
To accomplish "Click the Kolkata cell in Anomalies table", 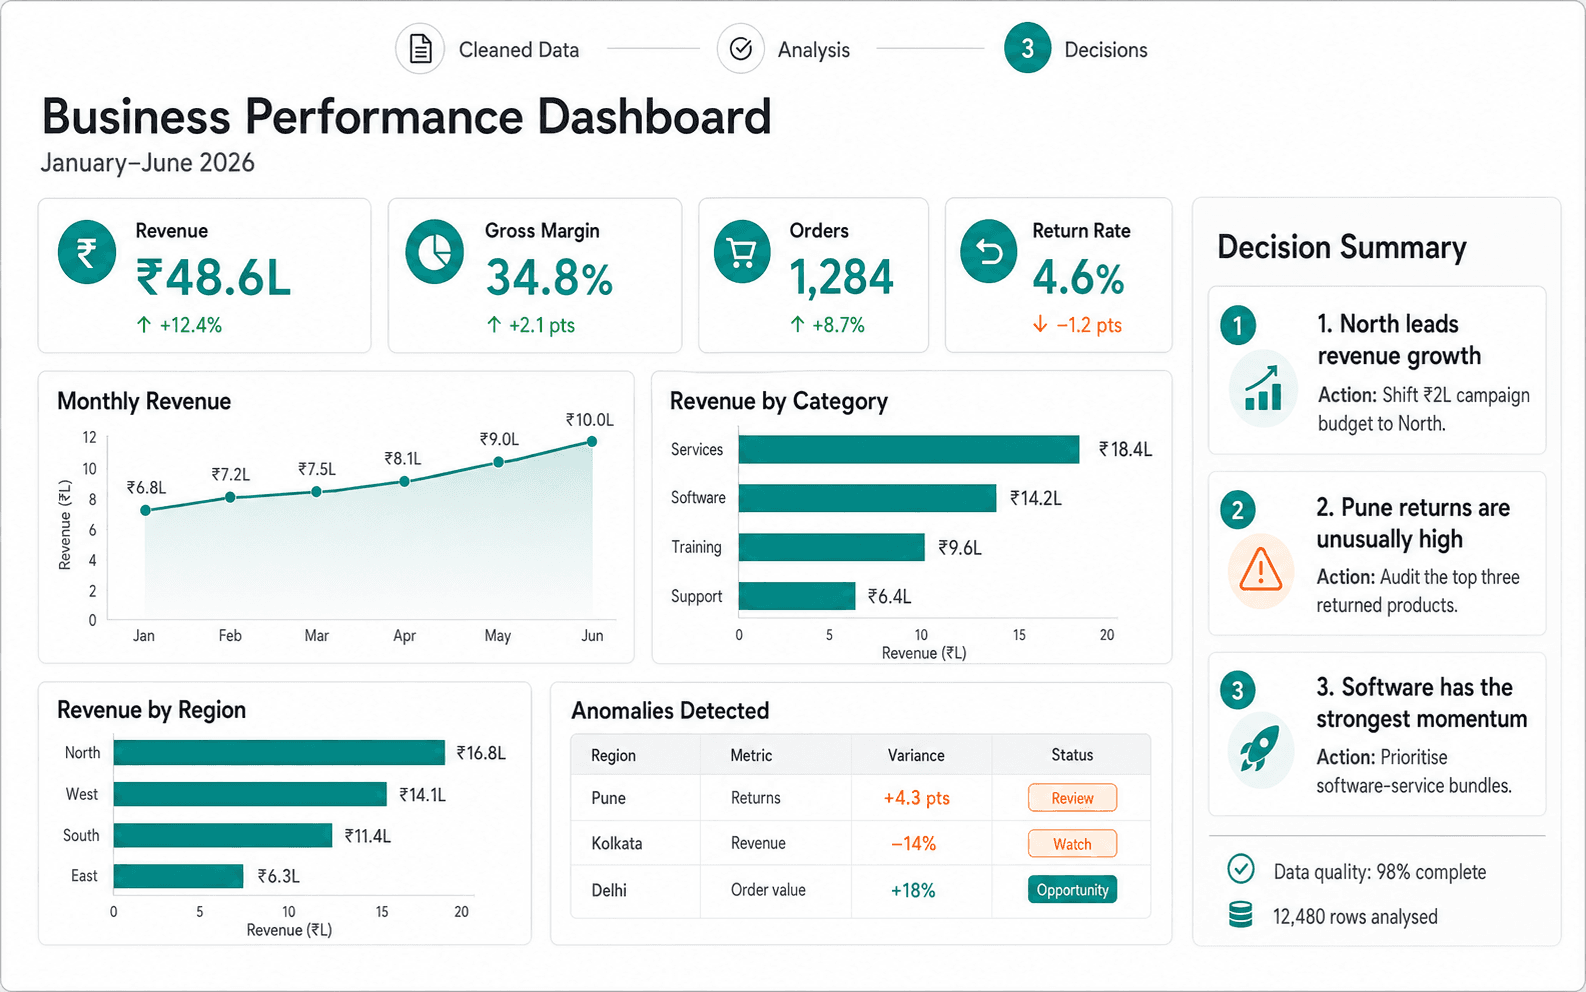I will point(616,844).
